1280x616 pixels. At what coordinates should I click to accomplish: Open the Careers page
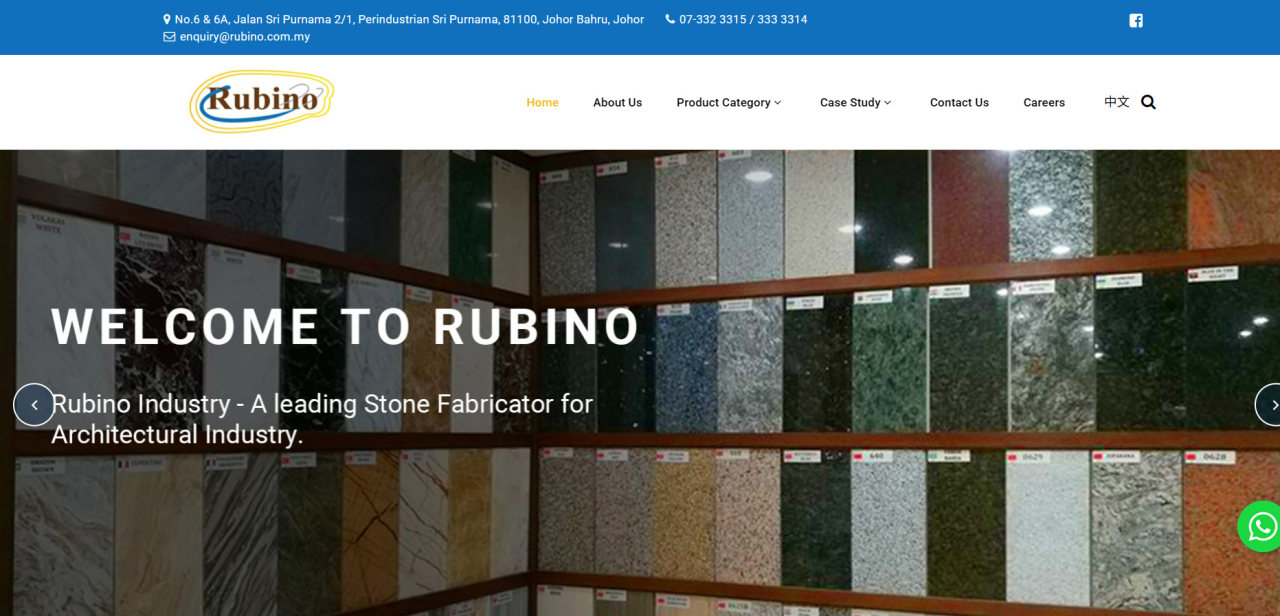[x=1044, y=102]
